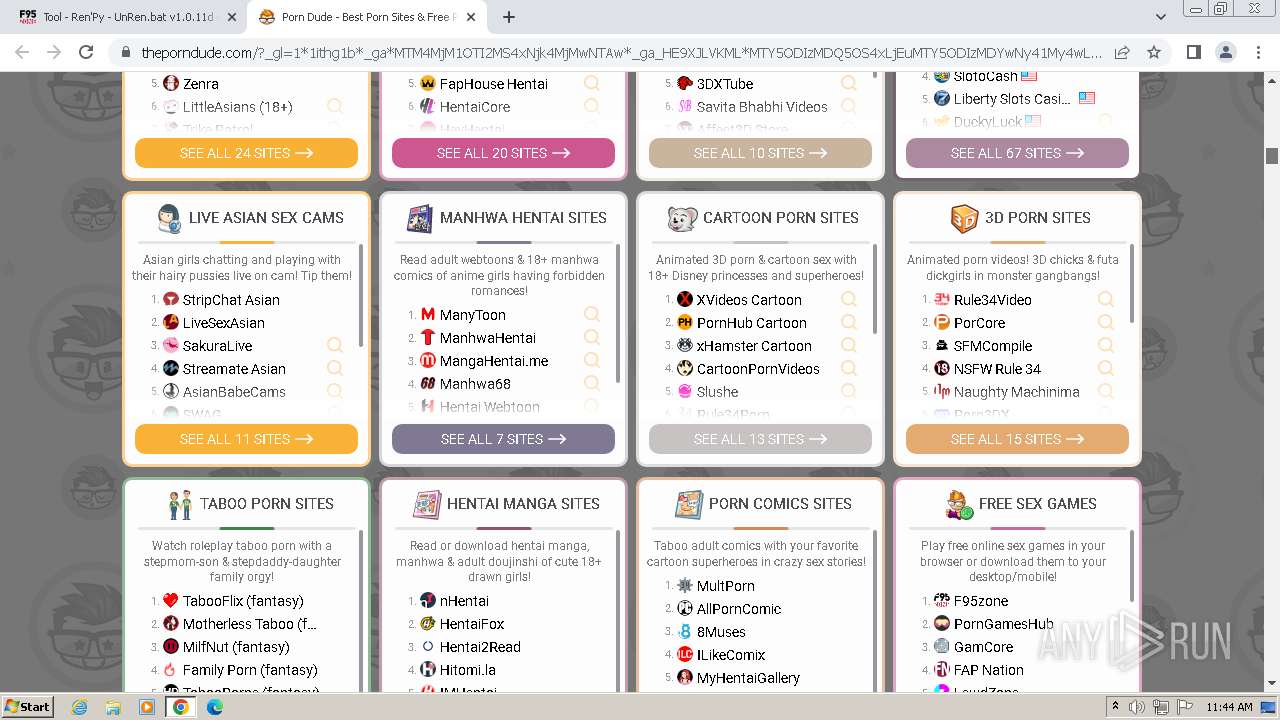Image resolution: width=1280 pixels, height=720 pixels.
Task: Reload the page with the refresh icon
Action: [x=86, y=52]
